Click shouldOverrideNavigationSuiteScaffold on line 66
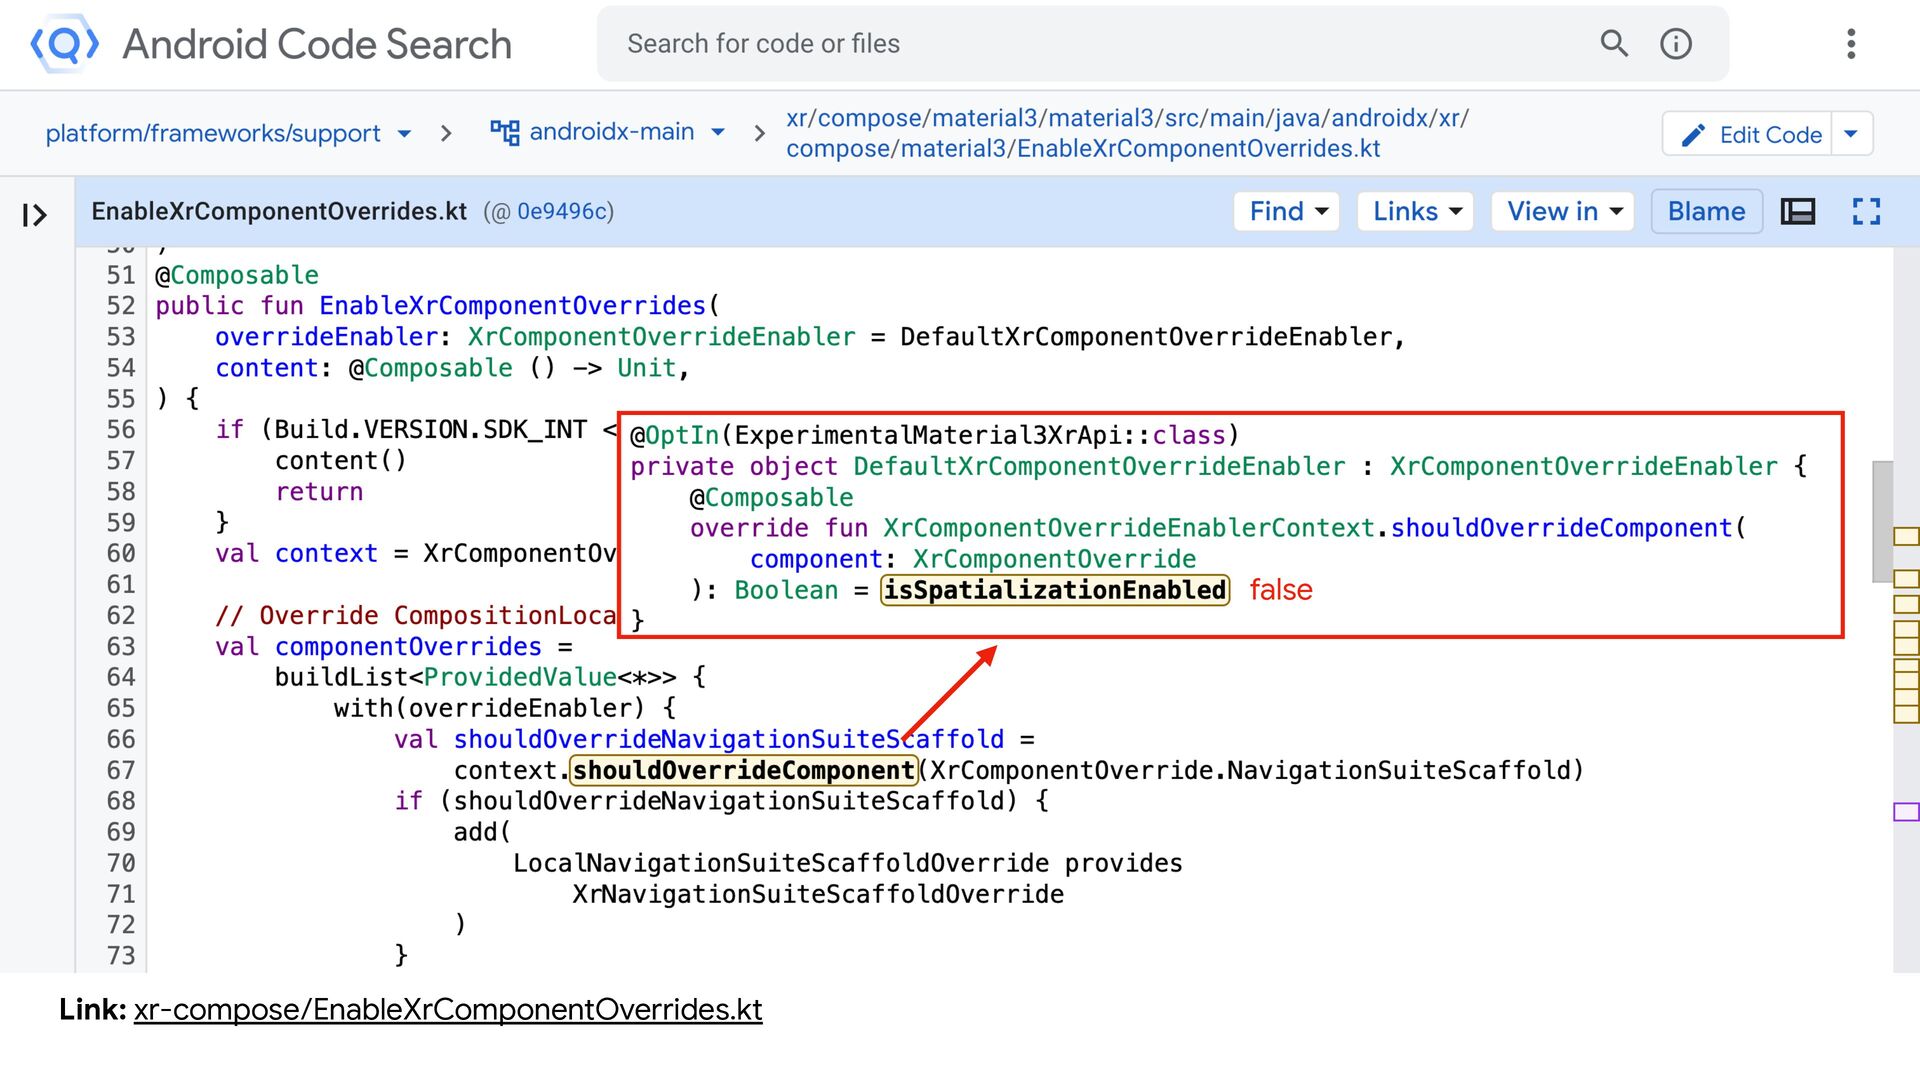Screen dimensions: 1920x1080 [728, 739]
